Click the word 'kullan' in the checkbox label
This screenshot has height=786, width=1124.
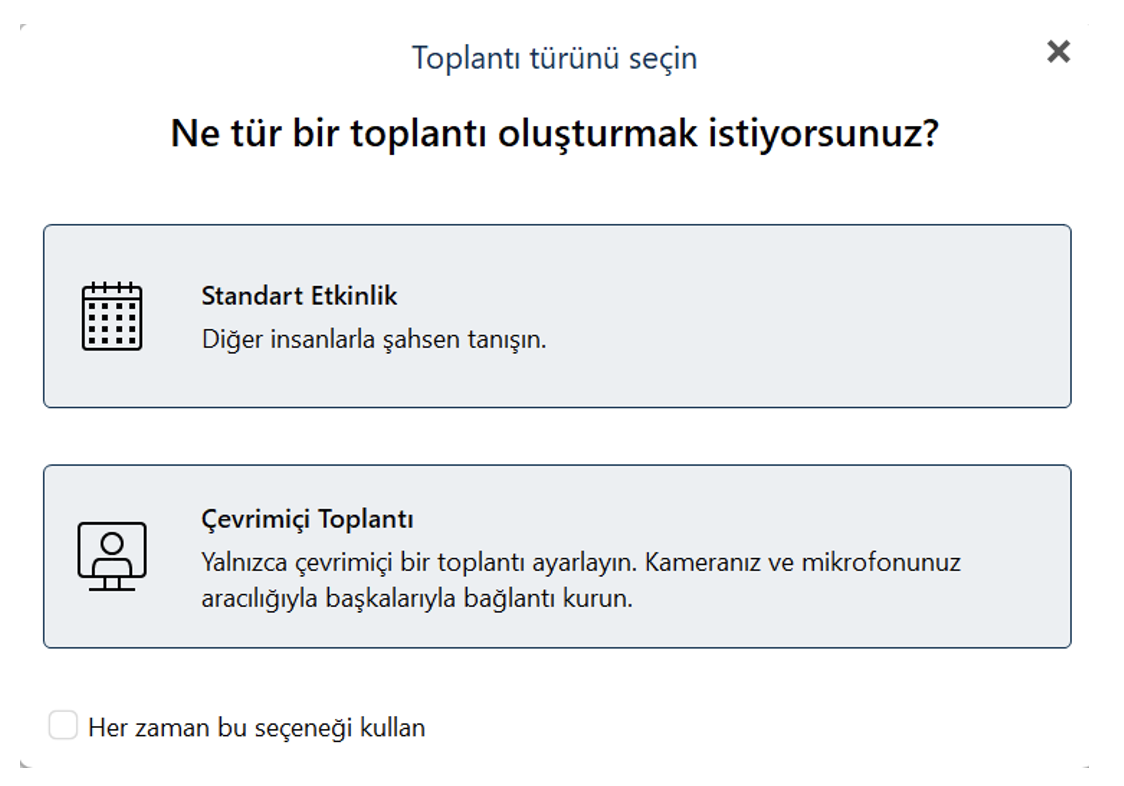point(392,728)
